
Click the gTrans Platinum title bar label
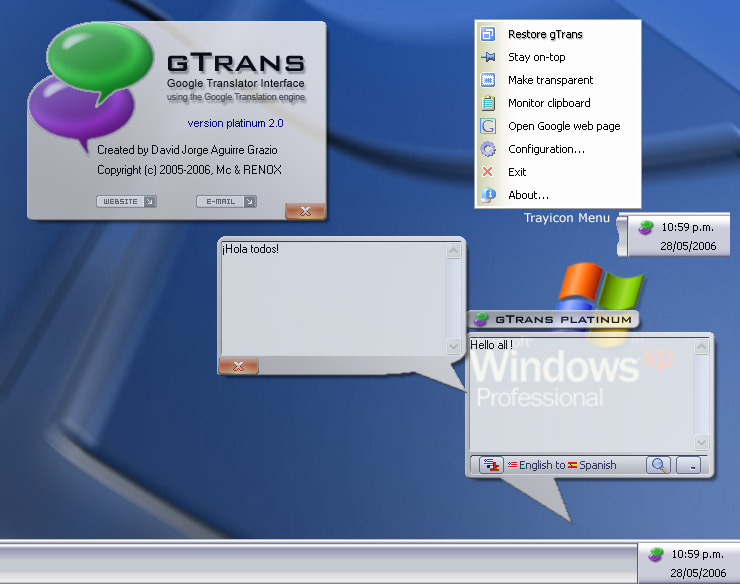(x=563, y=320)
